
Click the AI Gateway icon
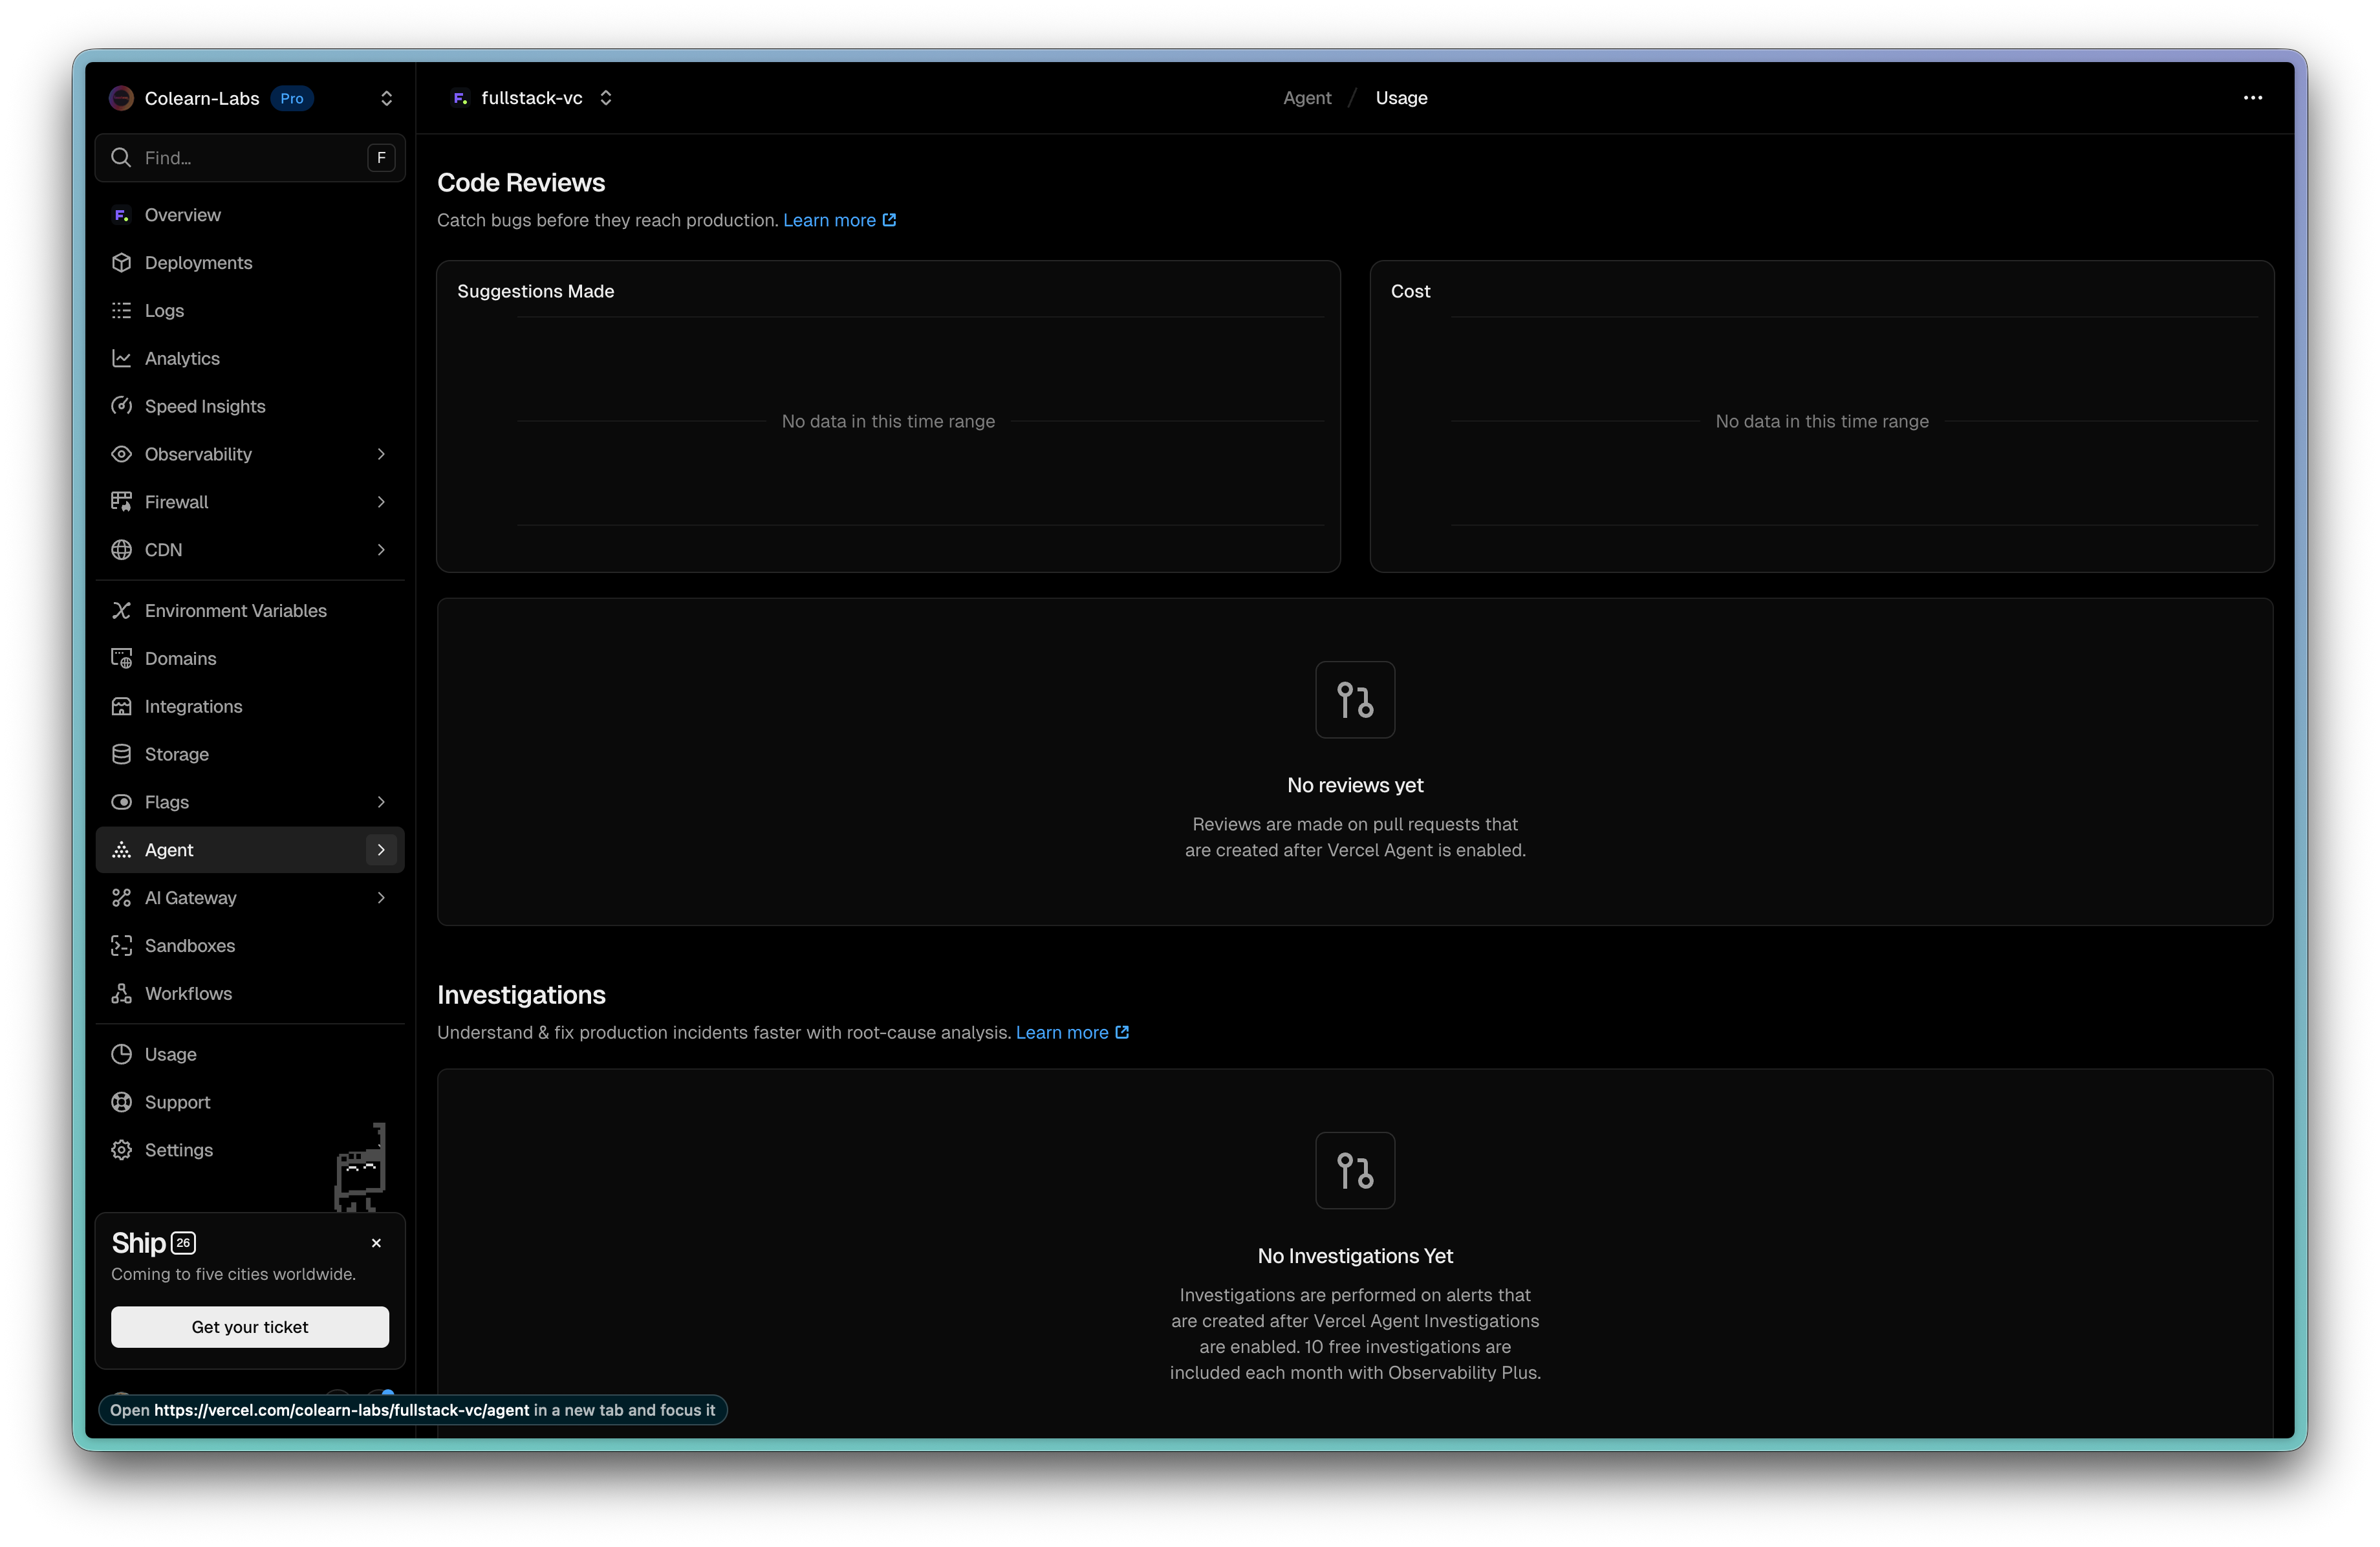coord(122,898)
